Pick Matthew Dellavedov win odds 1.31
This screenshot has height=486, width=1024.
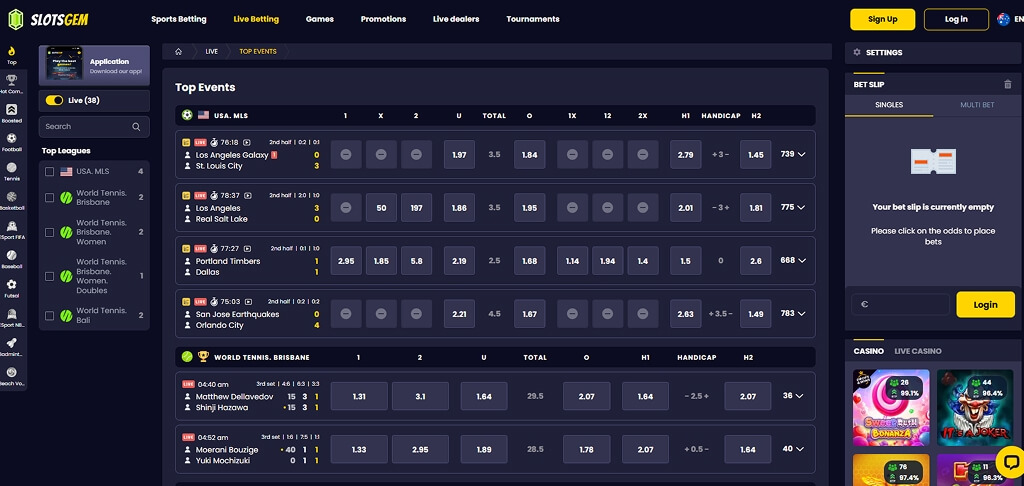[359, 397]
